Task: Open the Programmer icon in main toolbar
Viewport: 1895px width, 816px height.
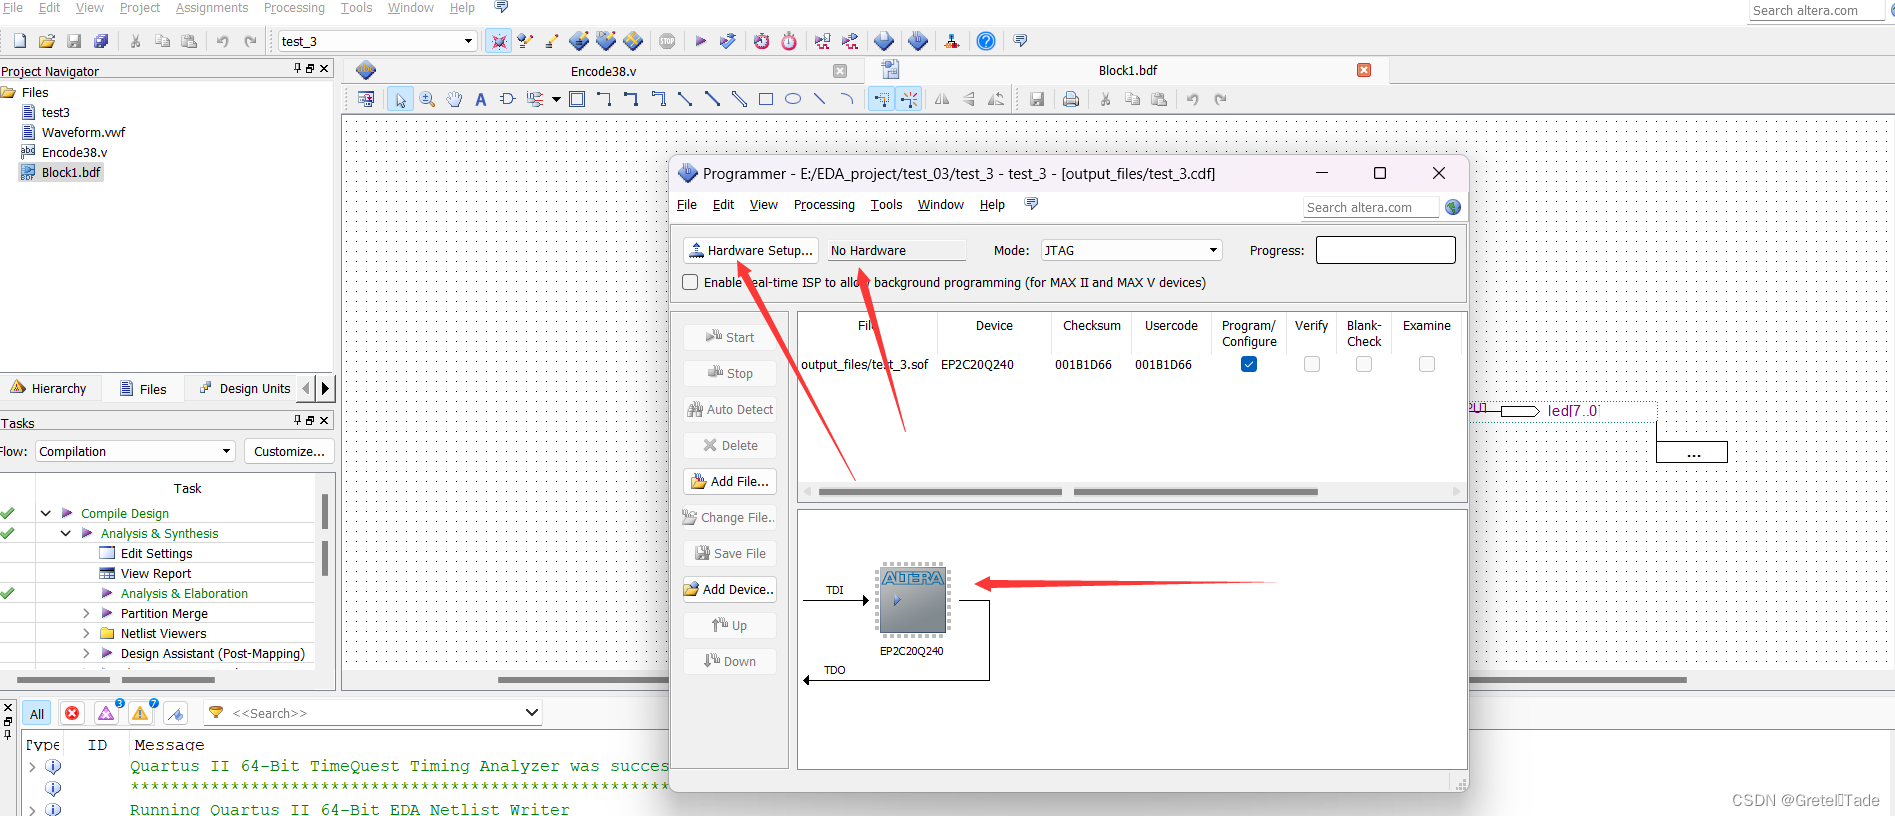Action: tap(918, 41)
